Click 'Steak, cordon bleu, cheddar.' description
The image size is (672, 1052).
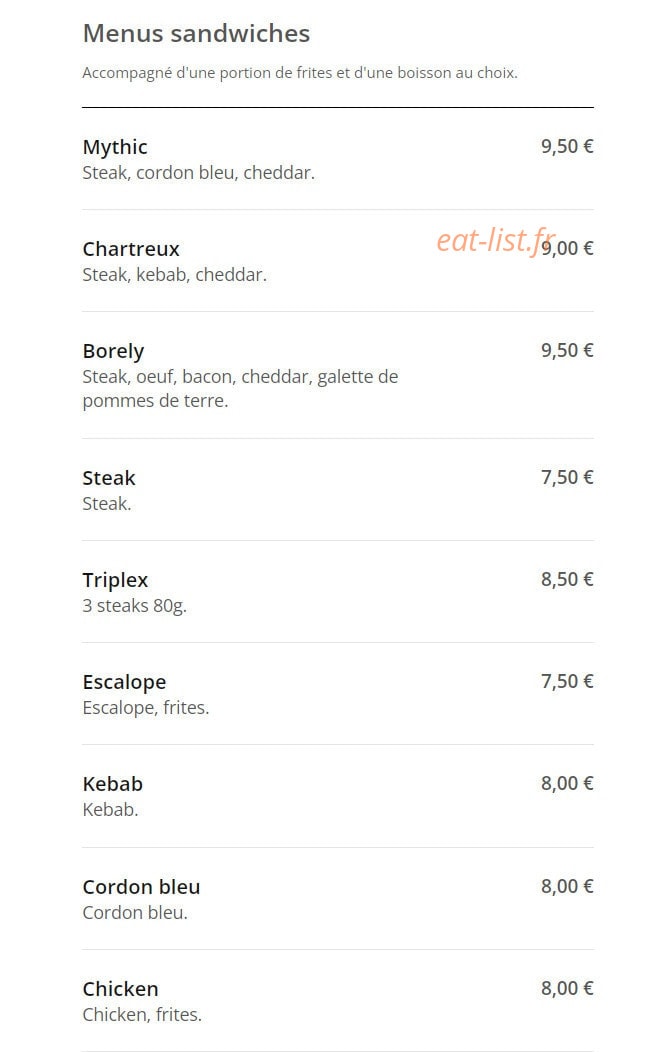tap(199, 173)
